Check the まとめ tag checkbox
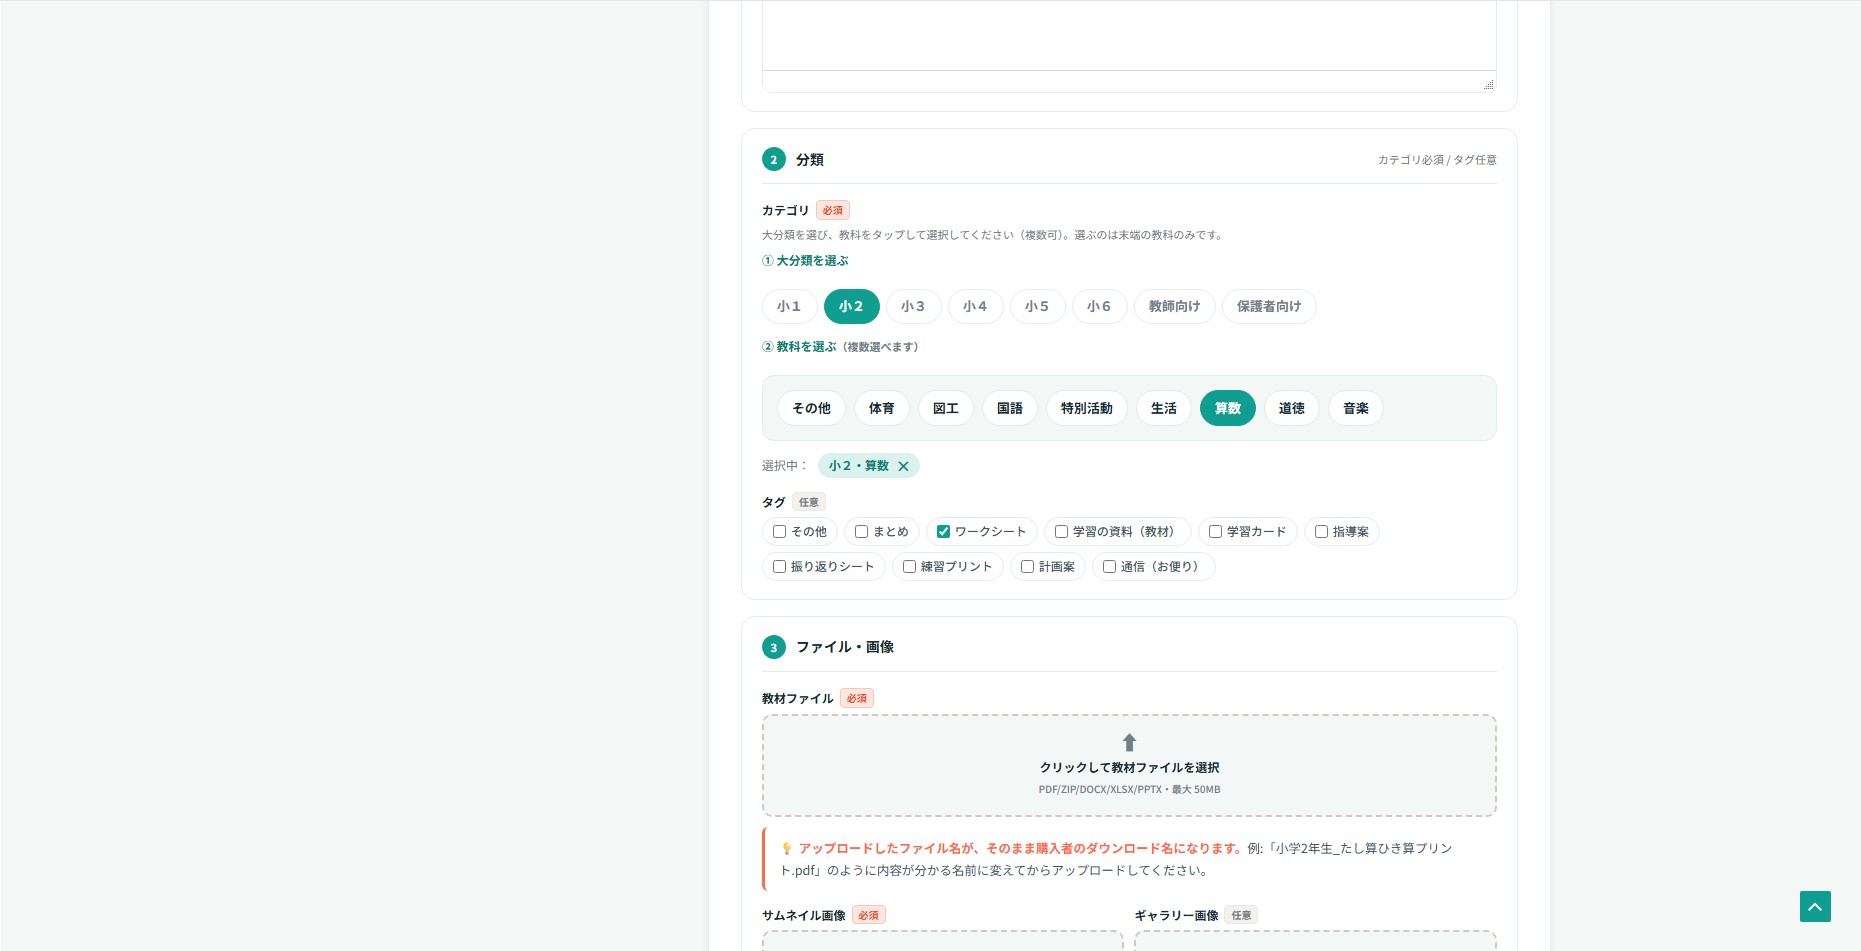 click(x=861, y=532)
